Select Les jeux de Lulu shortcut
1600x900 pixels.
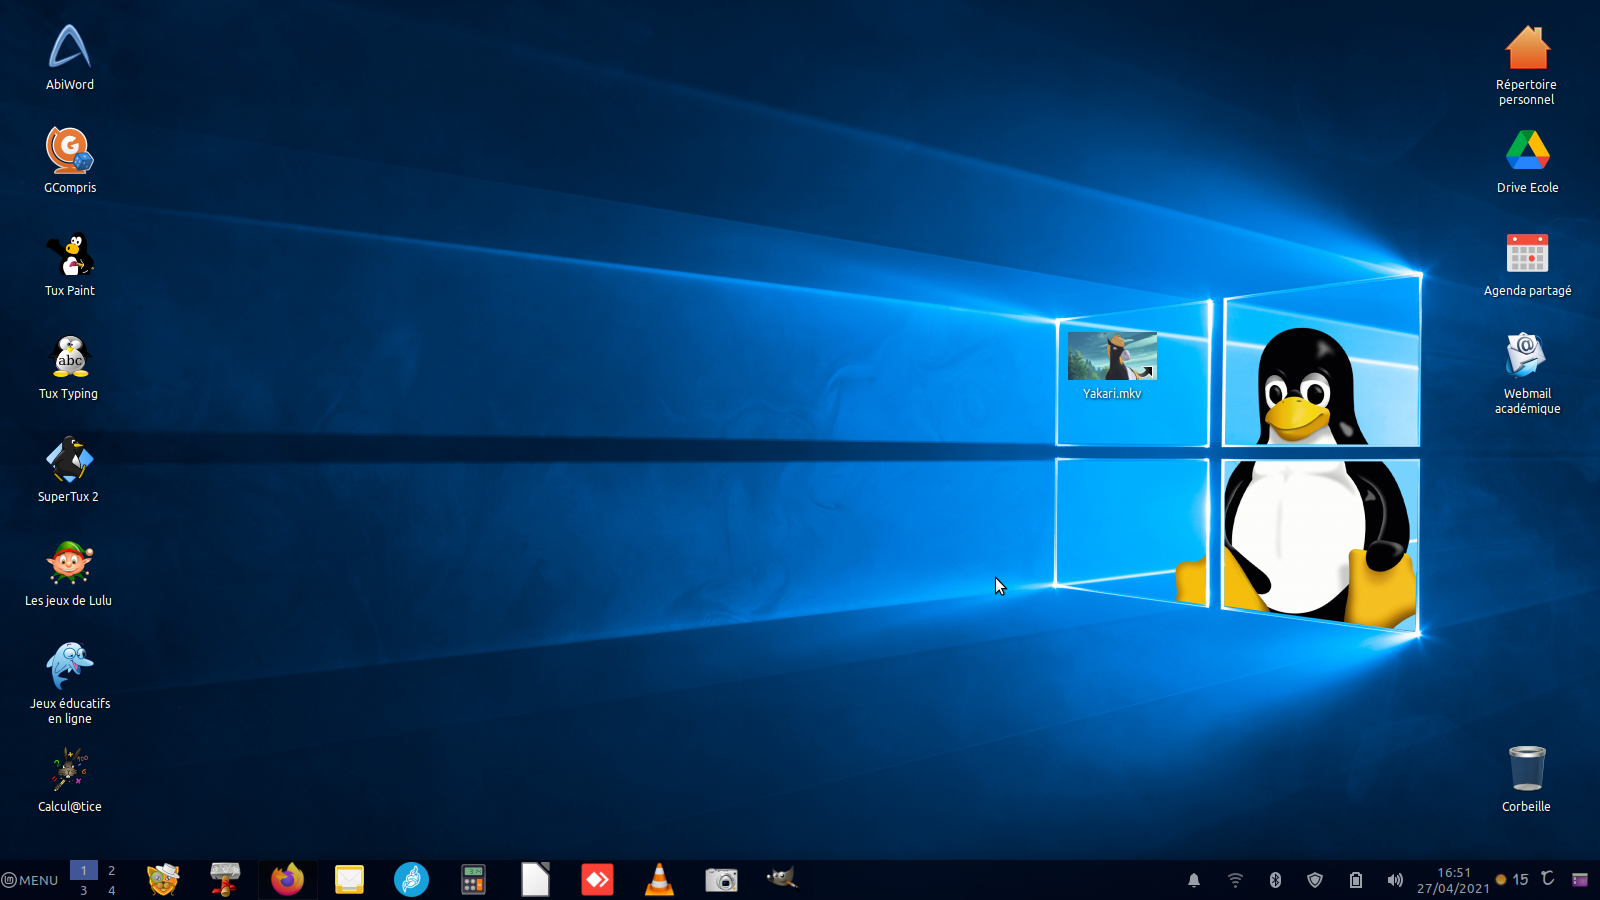[x=69, y=574]
